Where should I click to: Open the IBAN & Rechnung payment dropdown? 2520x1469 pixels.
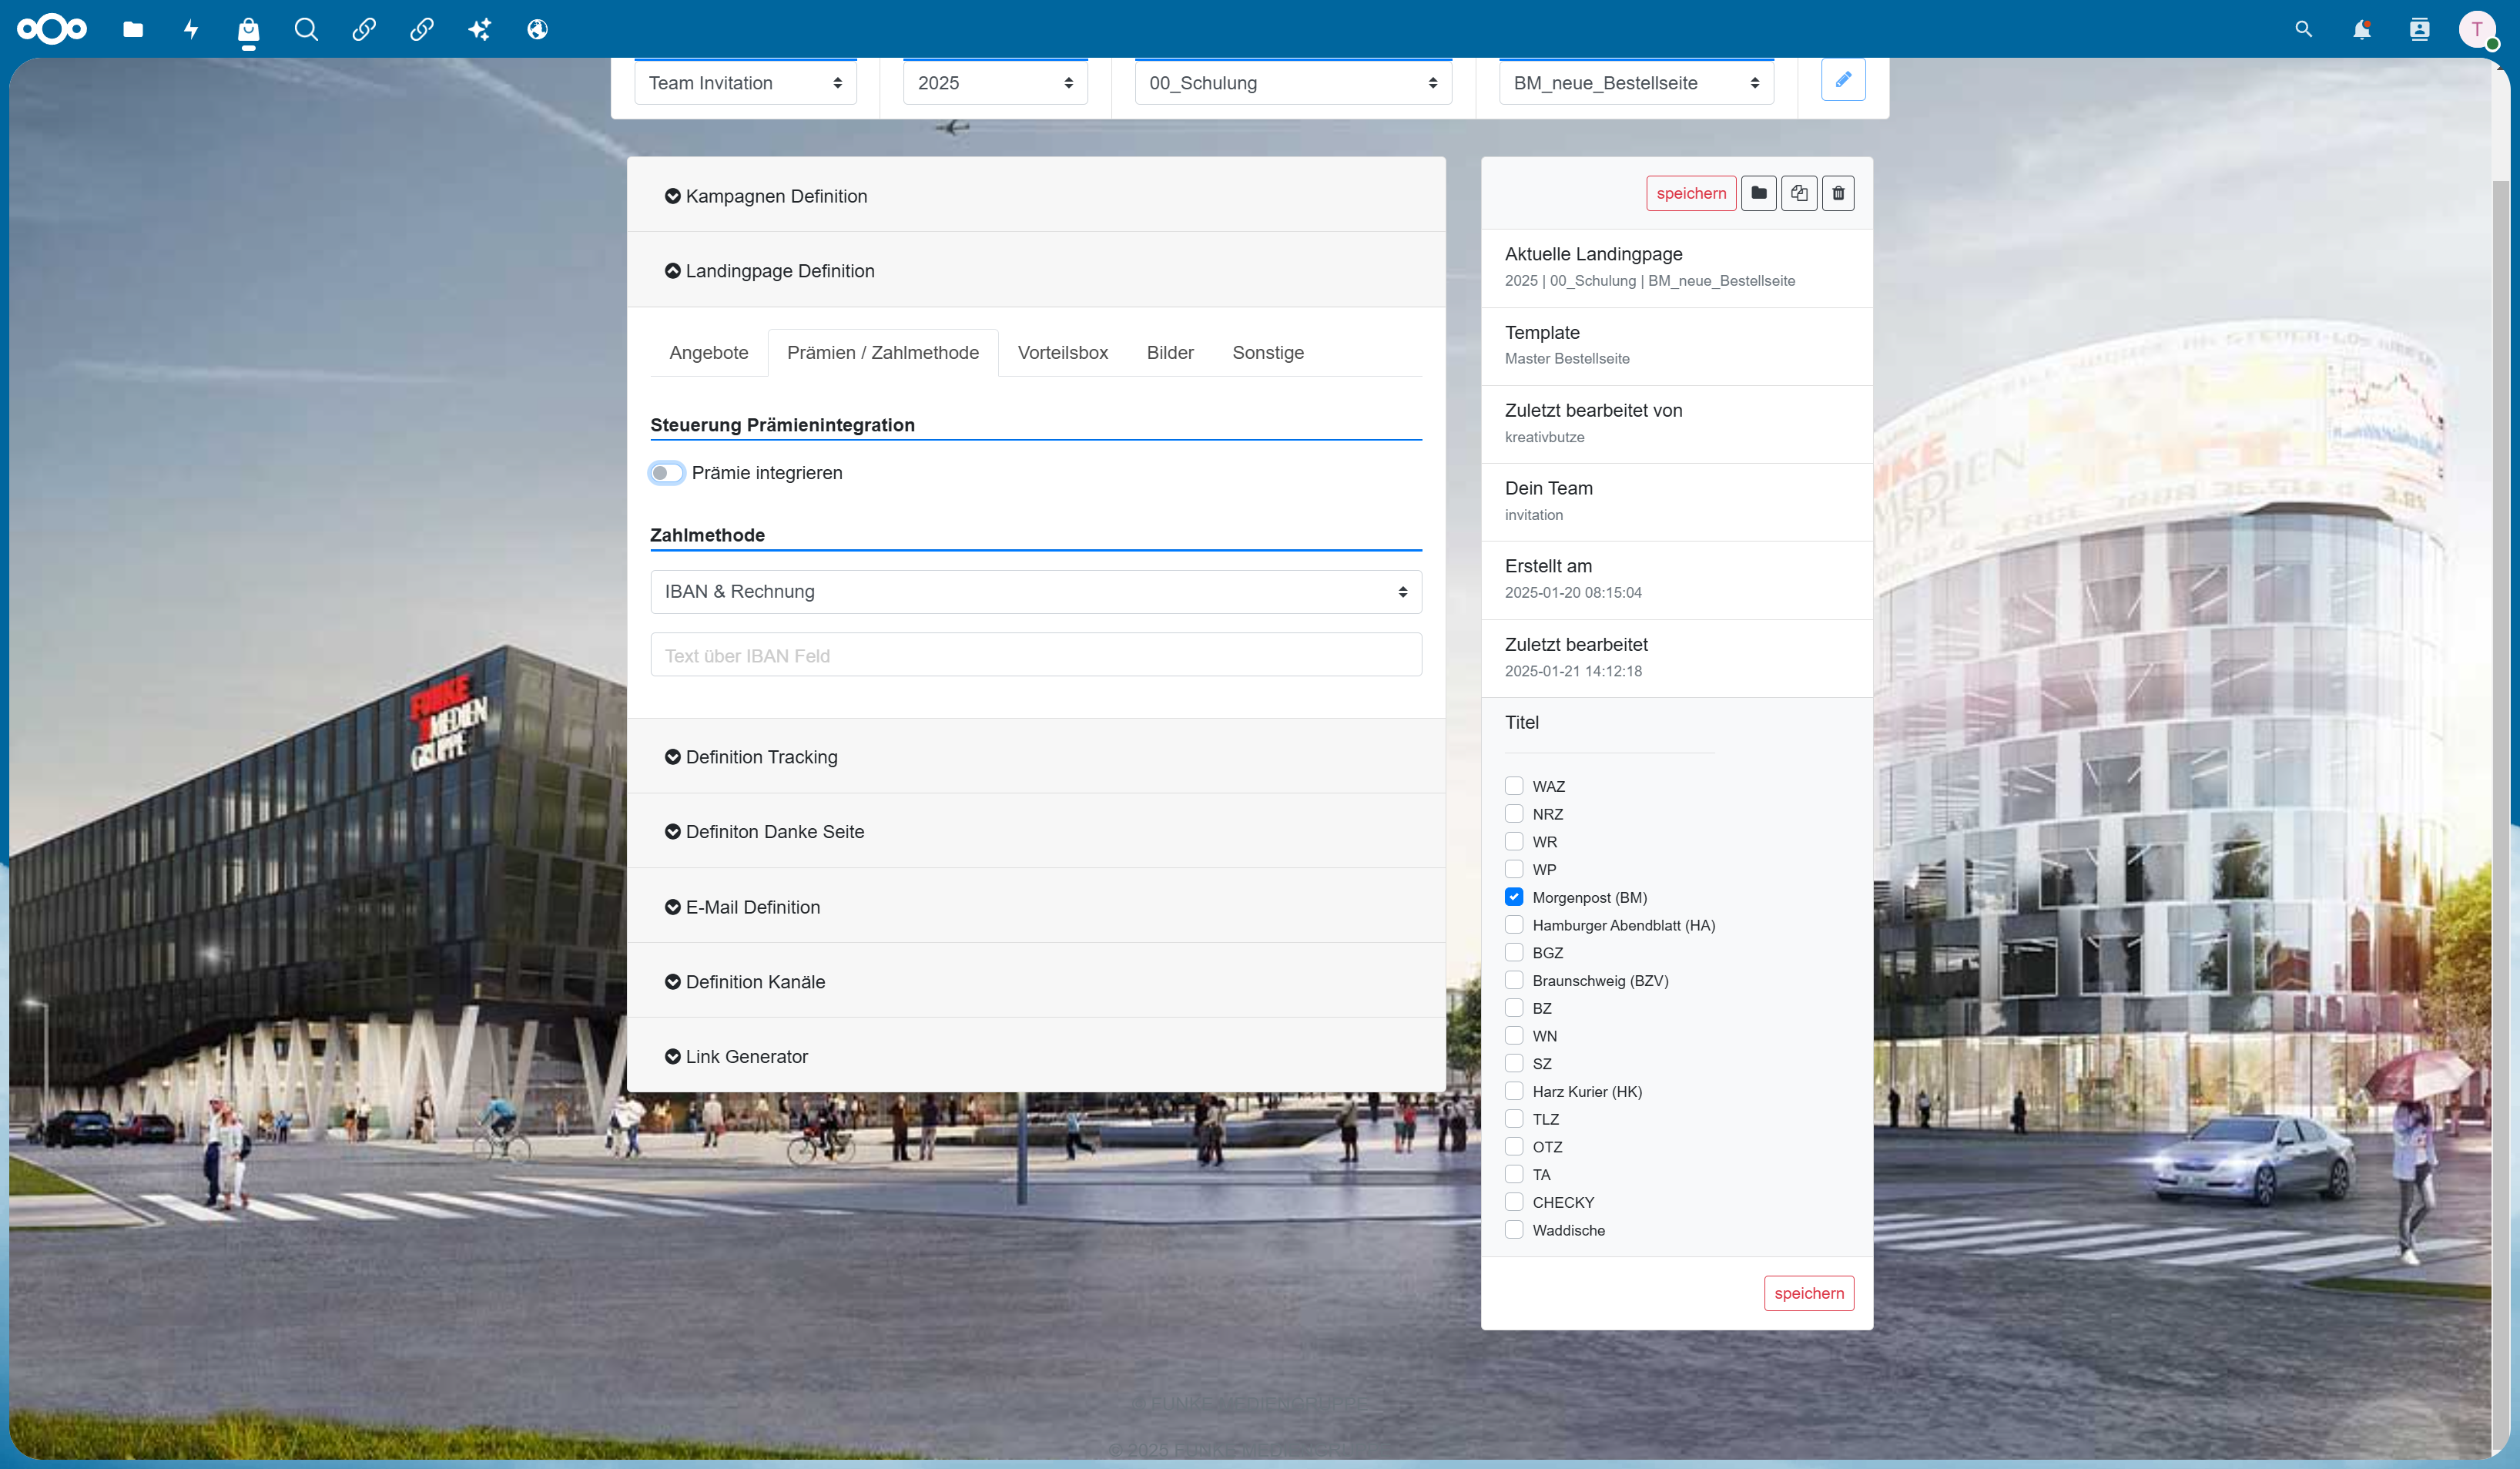[x=1036, y=592]
